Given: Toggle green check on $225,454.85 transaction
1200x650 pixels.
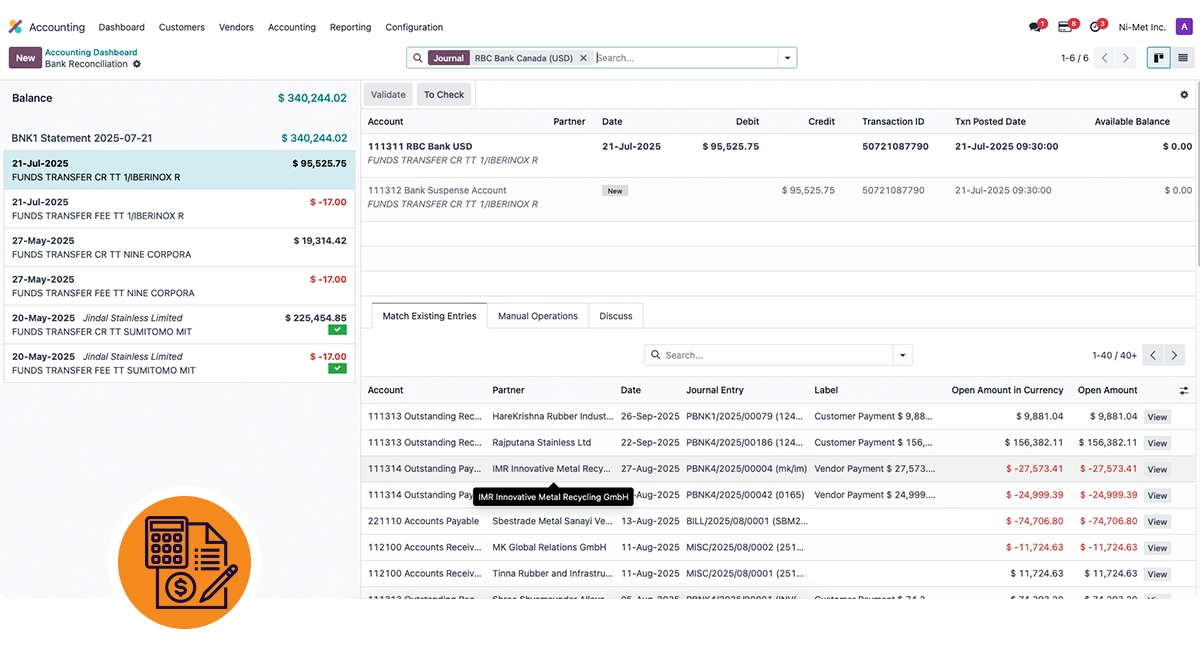Looking at the screenshot, I should pos(337,330).
